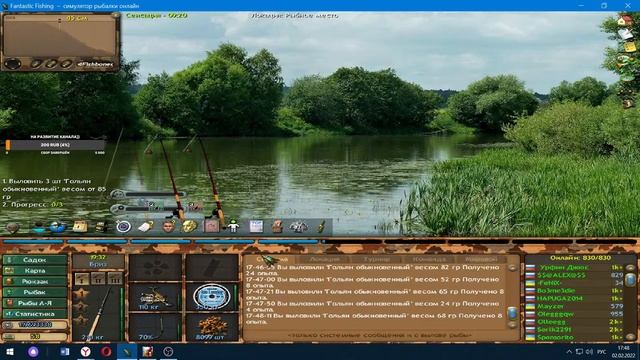Click the chat log scroll-up button
This screenshot has width=640, height=360.
click(512, 268)
